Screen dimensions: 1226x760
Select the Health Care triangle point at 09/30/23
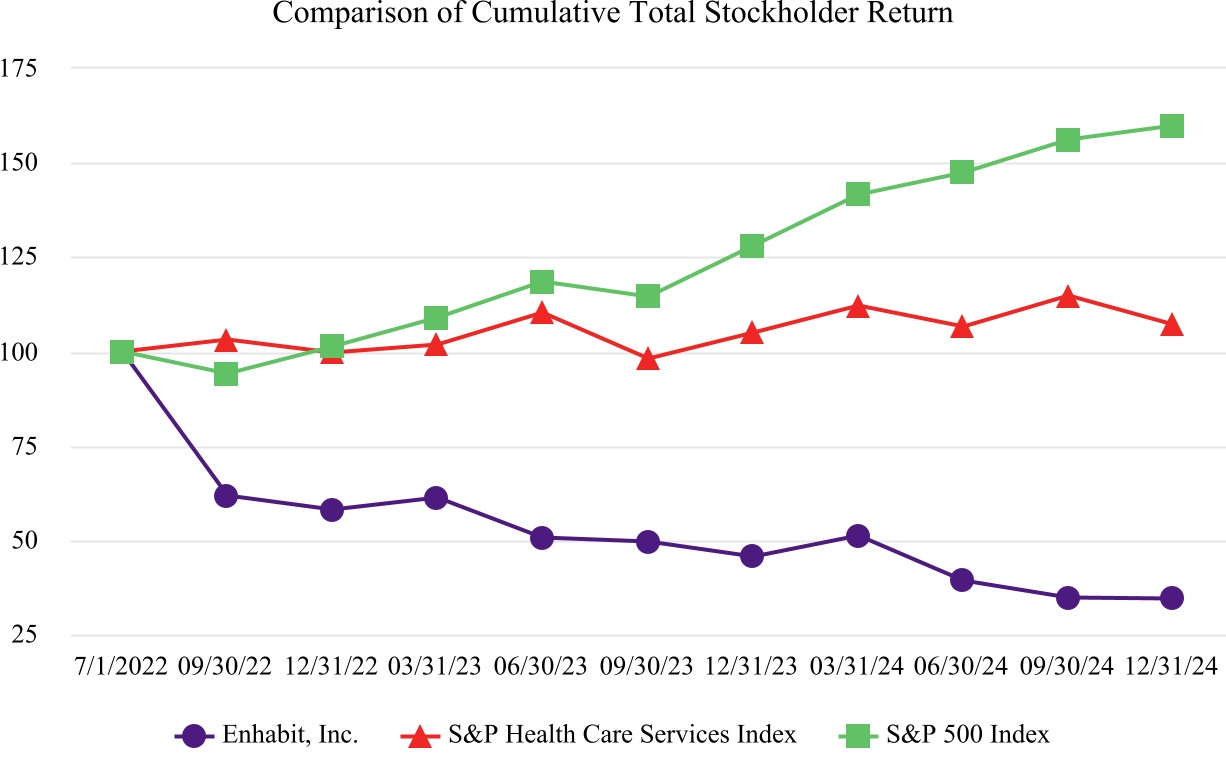pyautogui.click(x=648, y=359)
